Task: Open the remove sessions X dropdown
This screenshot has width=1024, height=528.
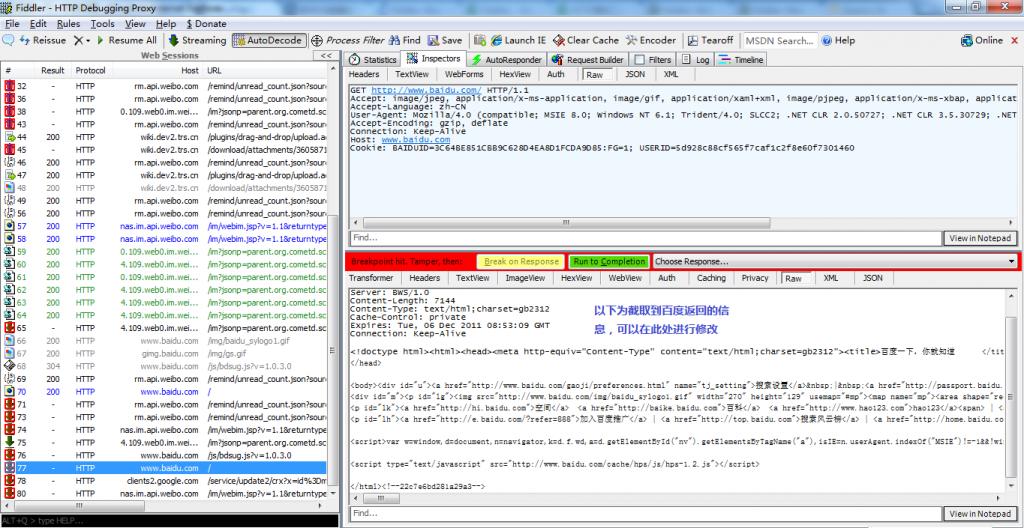Action: [82, 41]
